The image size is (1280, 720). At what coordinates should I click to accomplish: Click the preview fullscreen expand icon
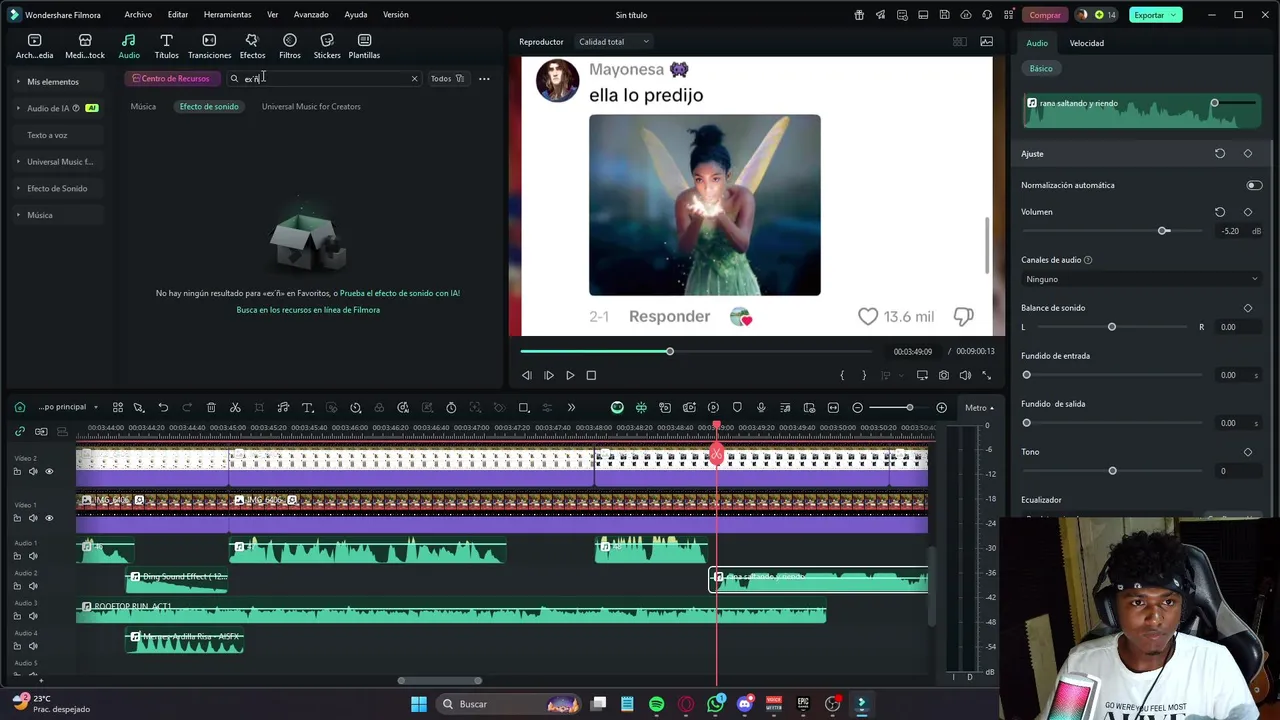click(x=986, y=375)
